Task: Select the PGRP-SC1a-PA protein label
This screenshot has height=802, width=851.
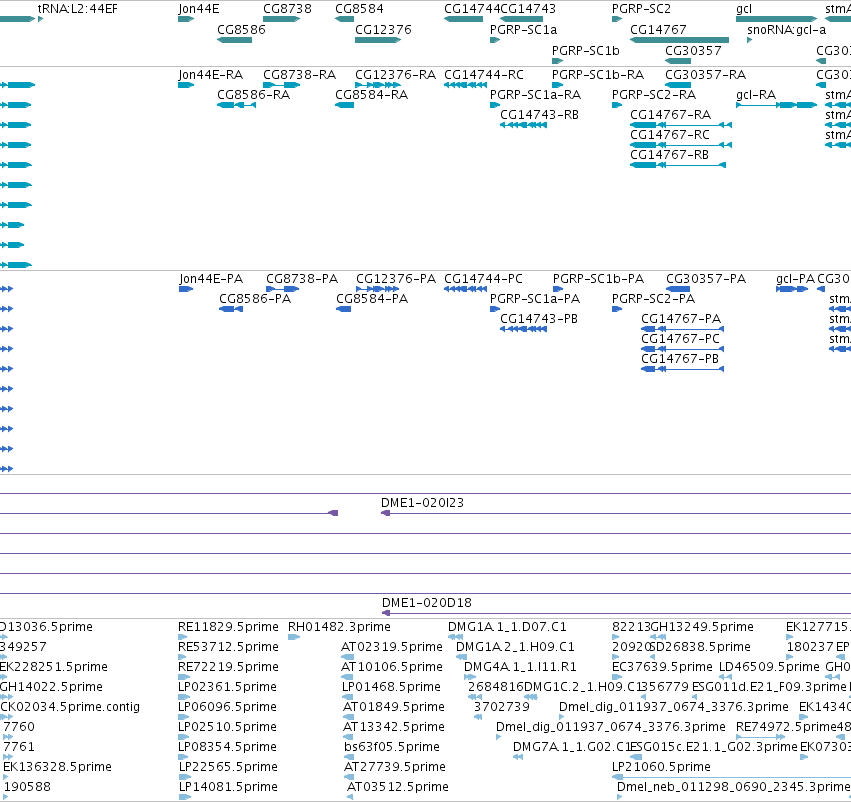Action: (535, 298)
